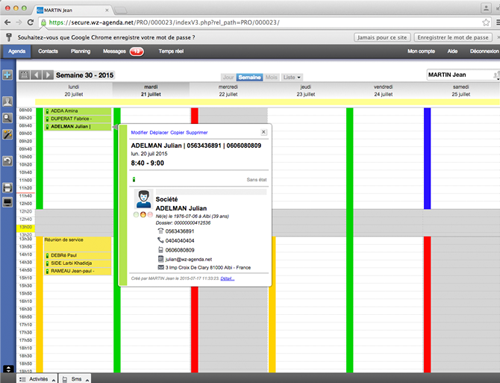Click the undo arrow icon in sidebar
The height and width of the screenshot is (383, 500).
[7, 161]
